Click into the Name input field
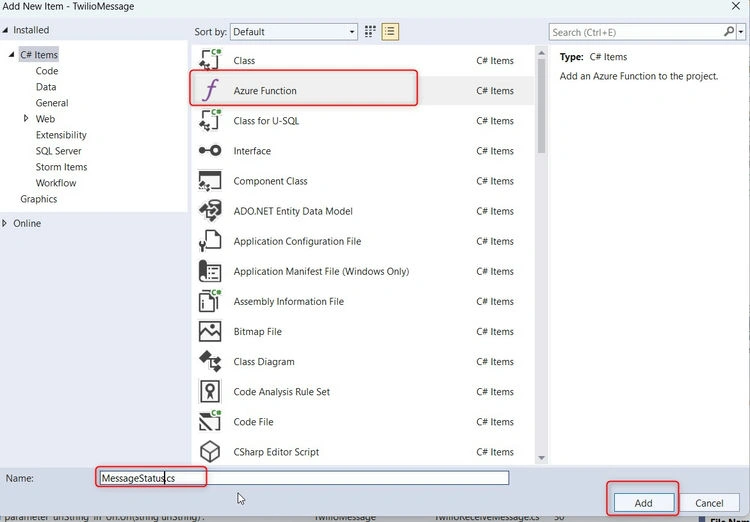The width and height of the screenshot is (750, 522). pos(304,478)
